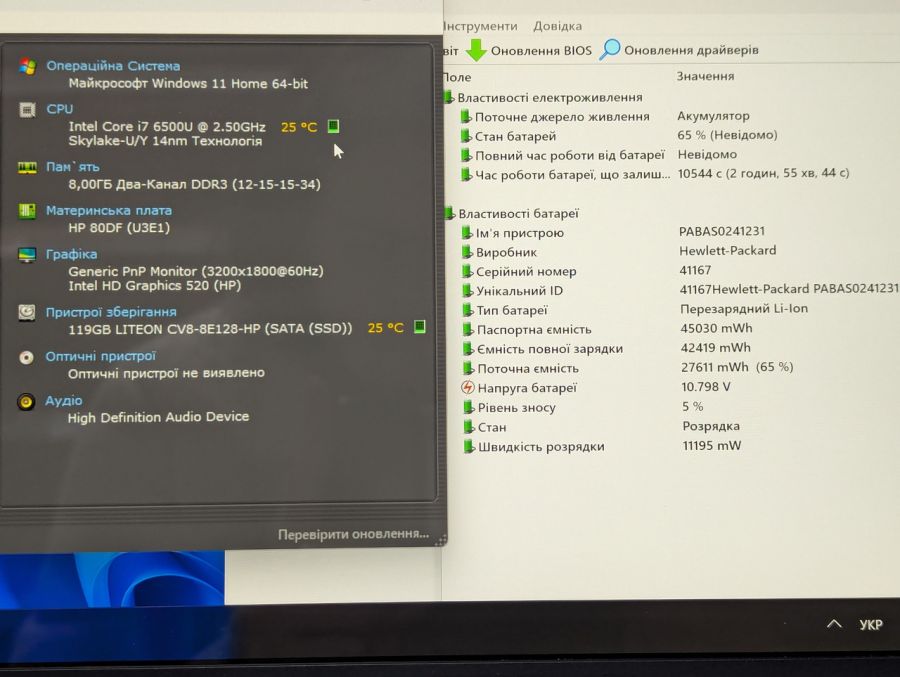This screenshot has height=677, width=900.
Task: Select the Час роботи батареї, що залиш... row
Action: tap(655, 174)
